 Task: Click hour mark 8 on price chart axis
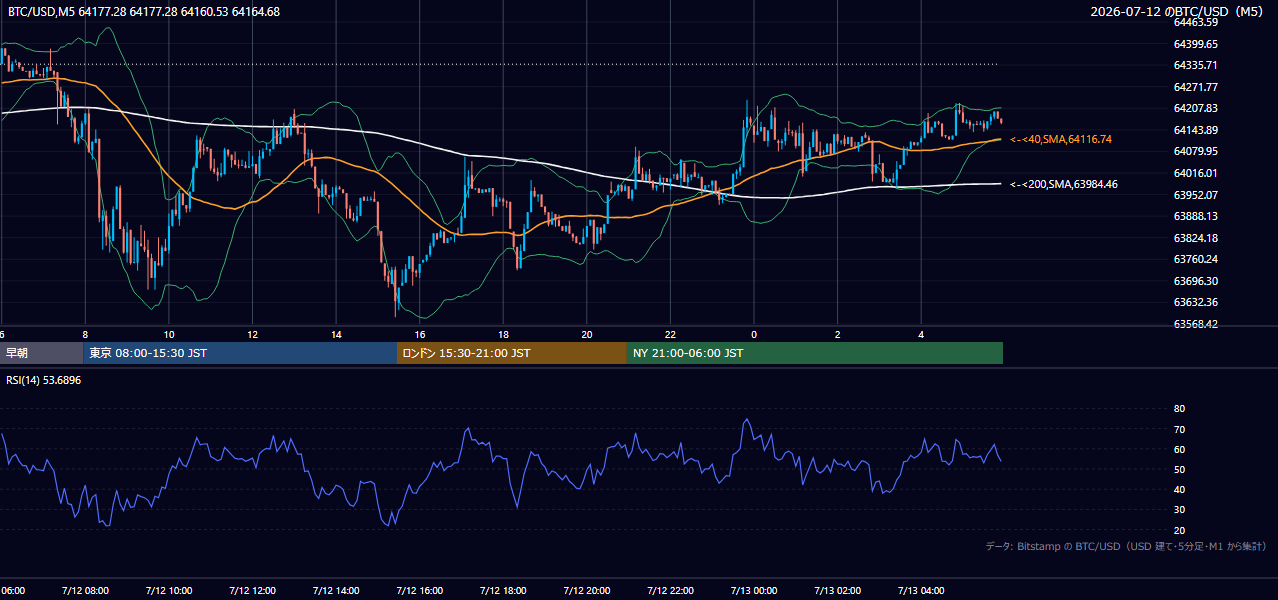click(85, 334)
